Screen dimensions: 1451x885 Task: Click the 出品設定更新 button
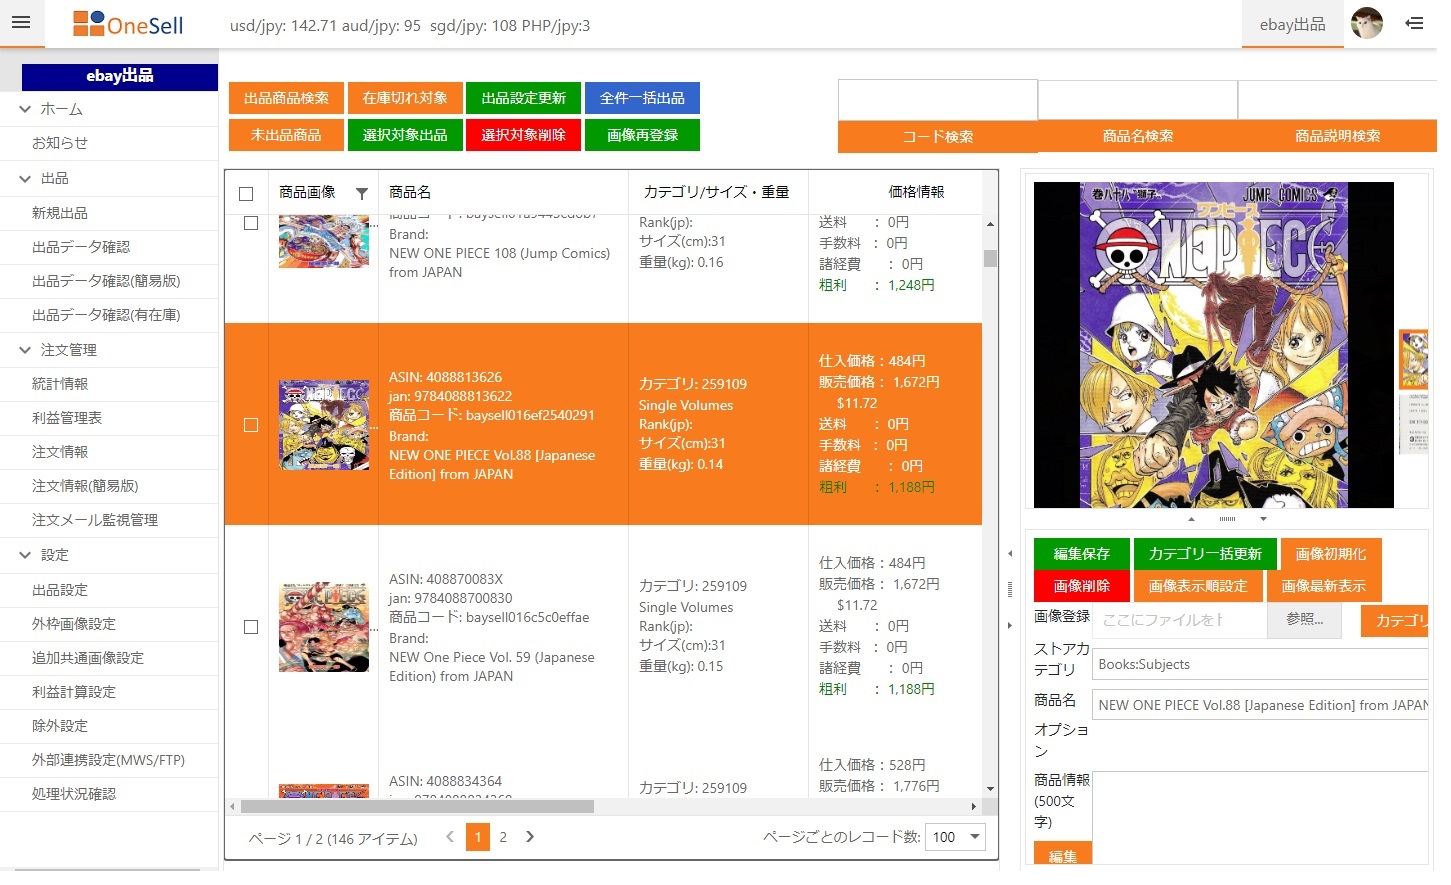[523, 98]
